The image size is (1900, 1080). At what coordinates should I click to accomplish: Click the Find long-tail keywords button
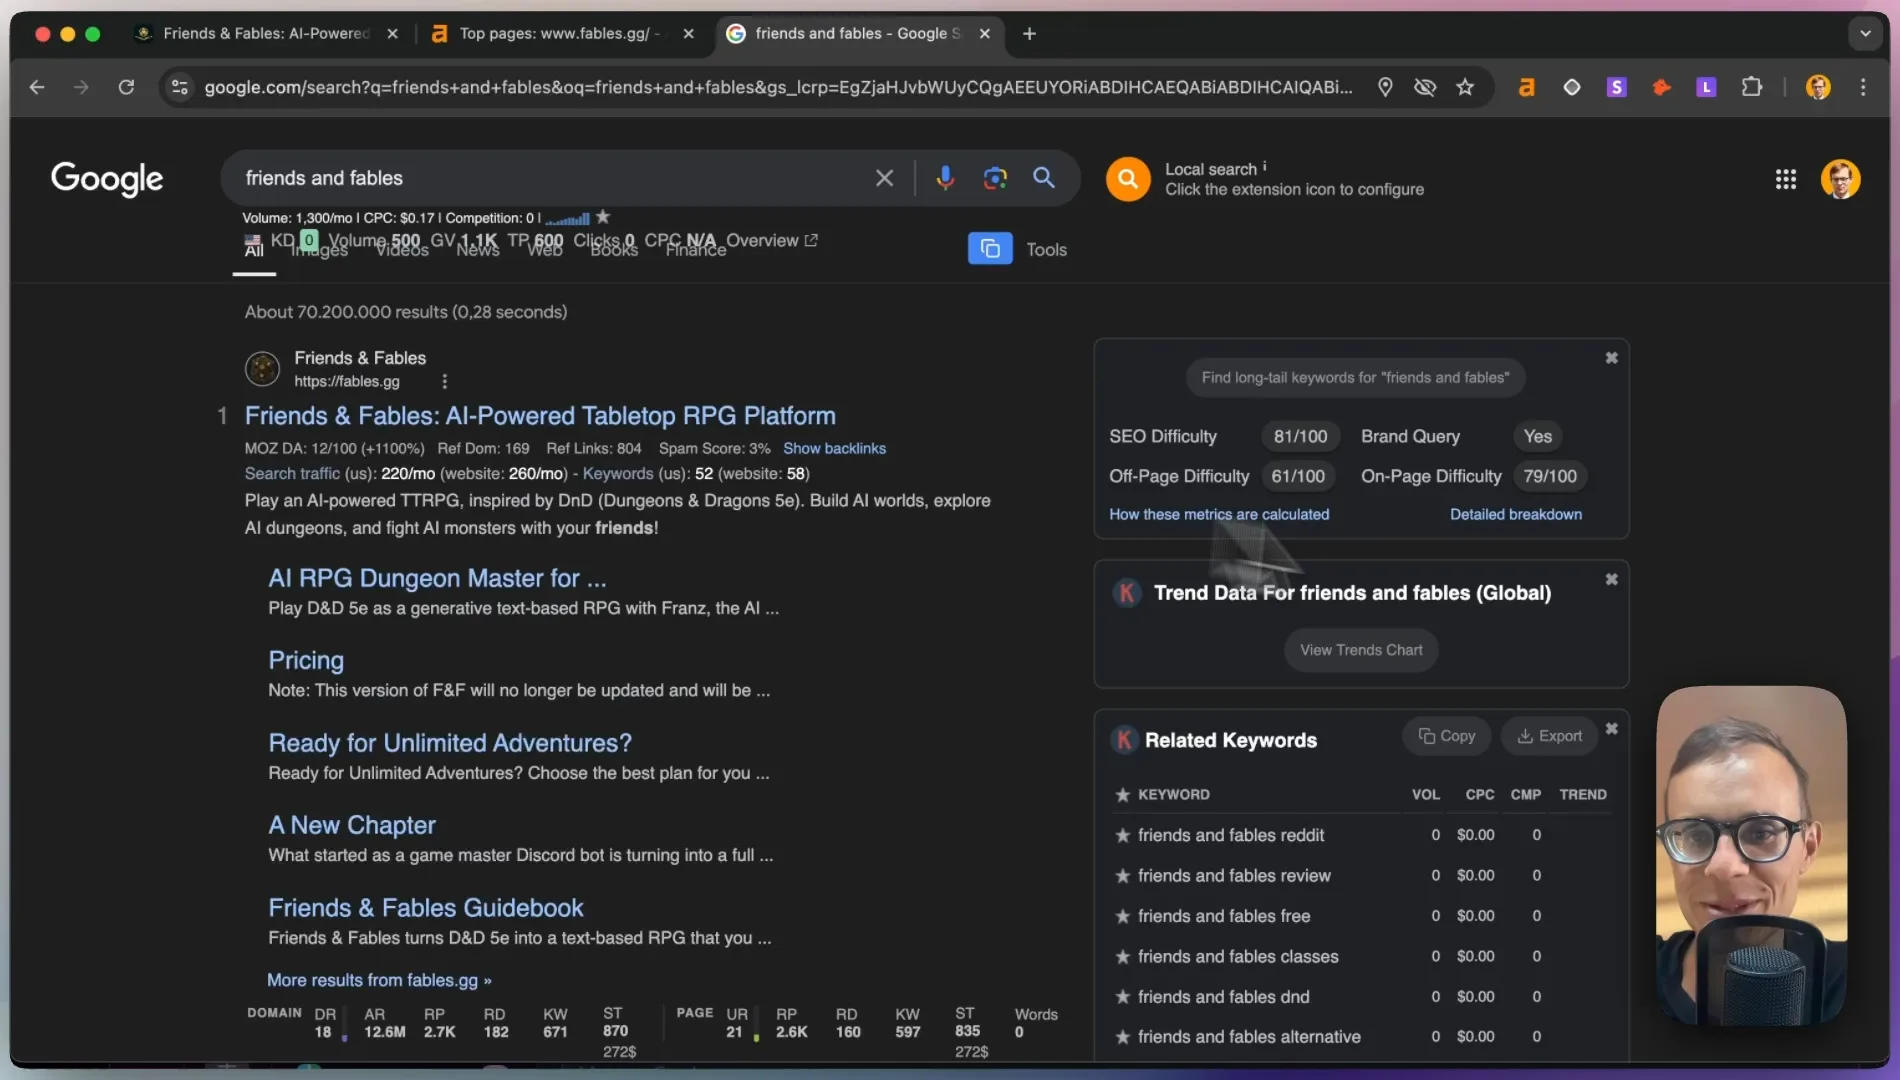click(1355, 377)
